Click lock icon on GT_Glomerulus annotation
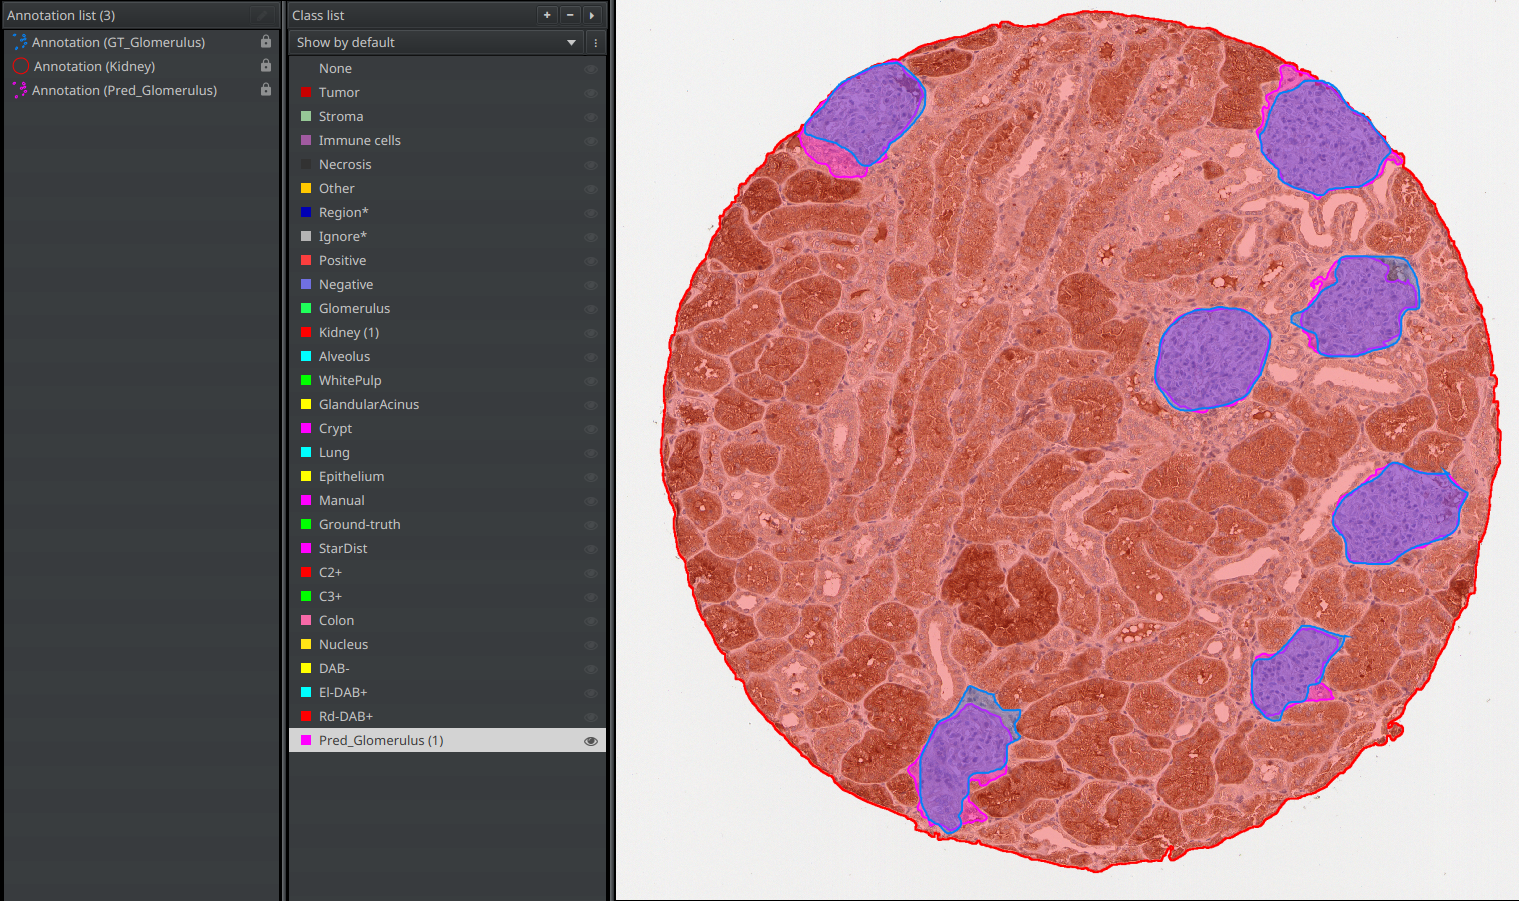This screenshot has width=1519, height=901. click(266, 42)
